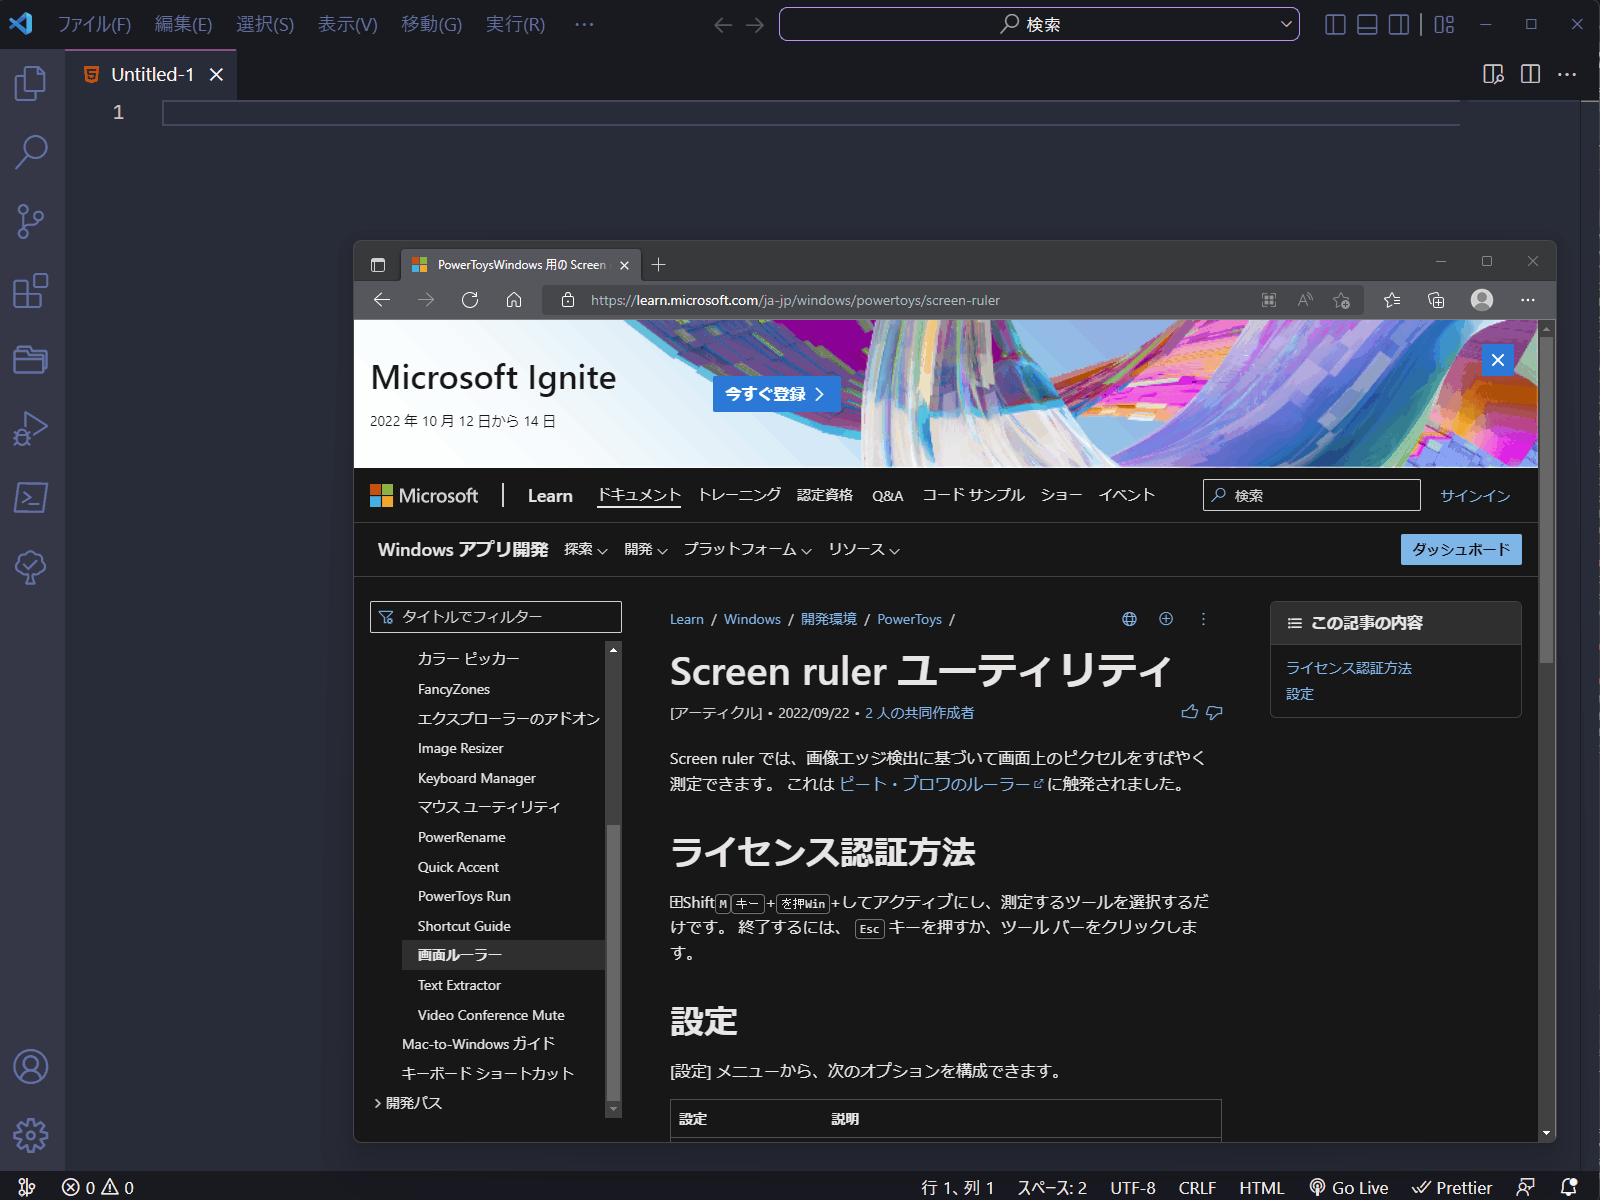Click the Manage gear icon

[x=30, y=1135]
